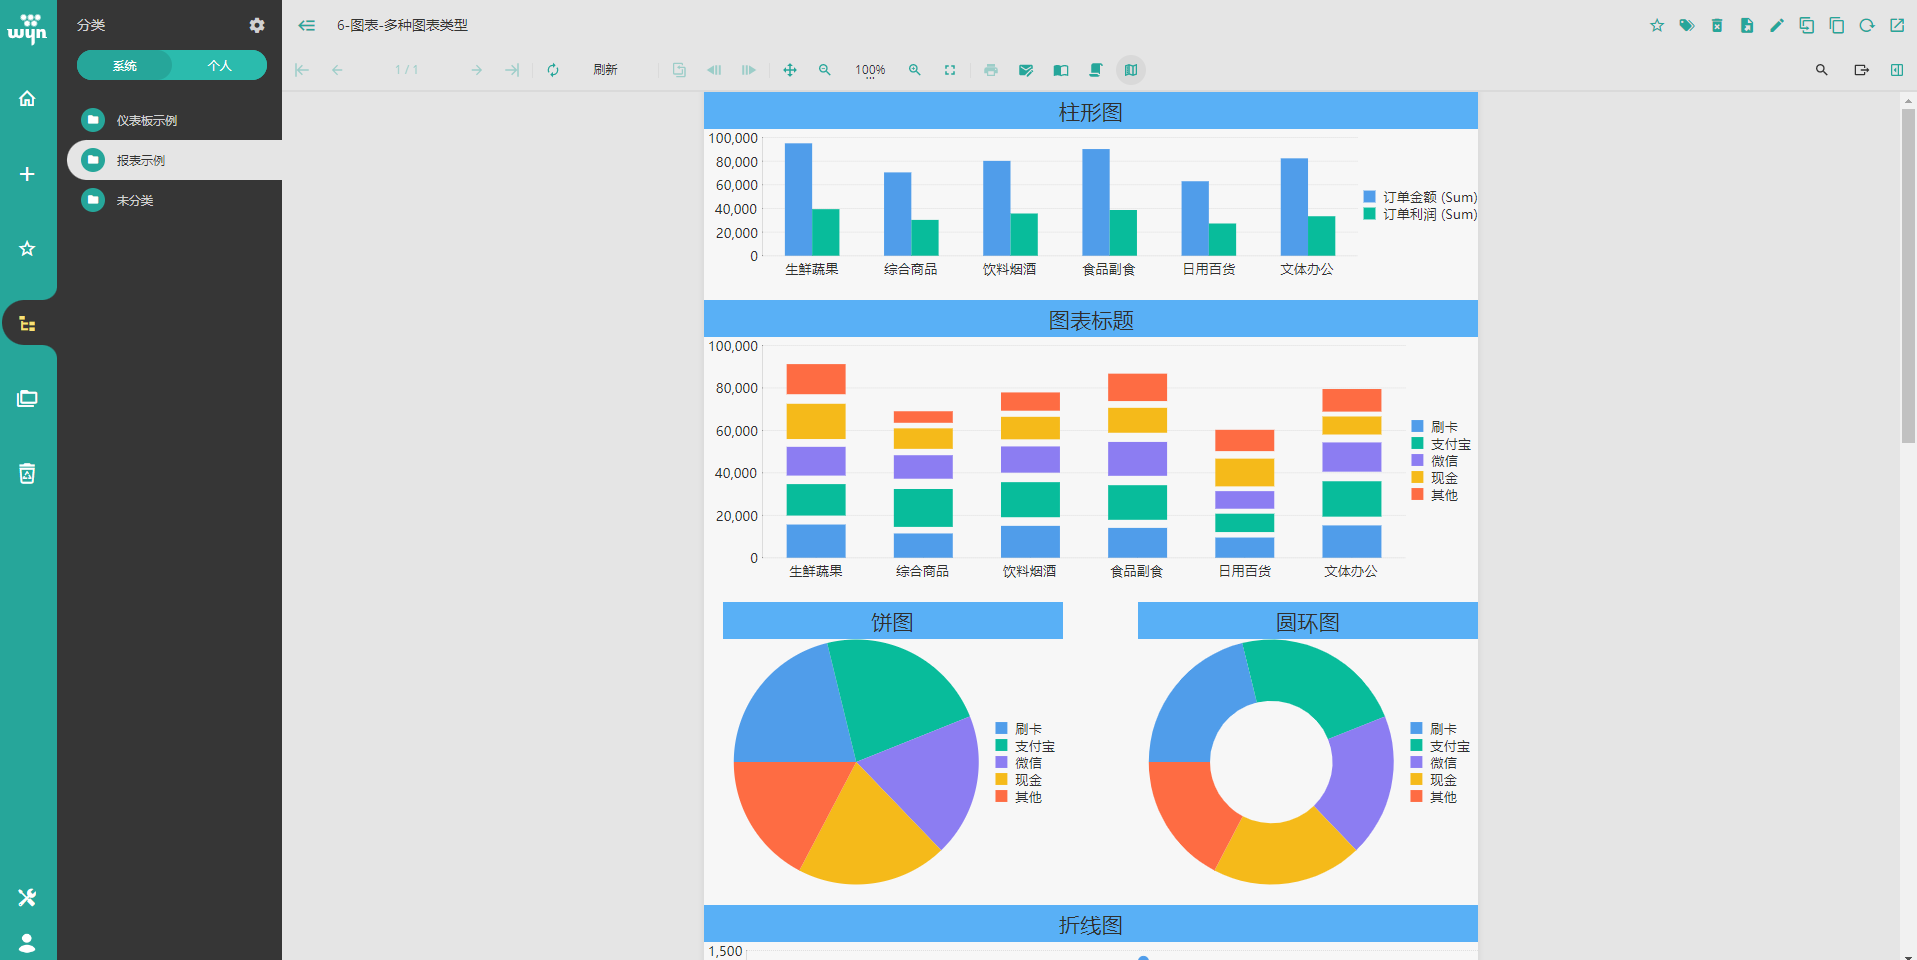The width and height of the screenshot is (1917, 960).
Task: Click the 刷新 refresh button
Action: point(605,70)
